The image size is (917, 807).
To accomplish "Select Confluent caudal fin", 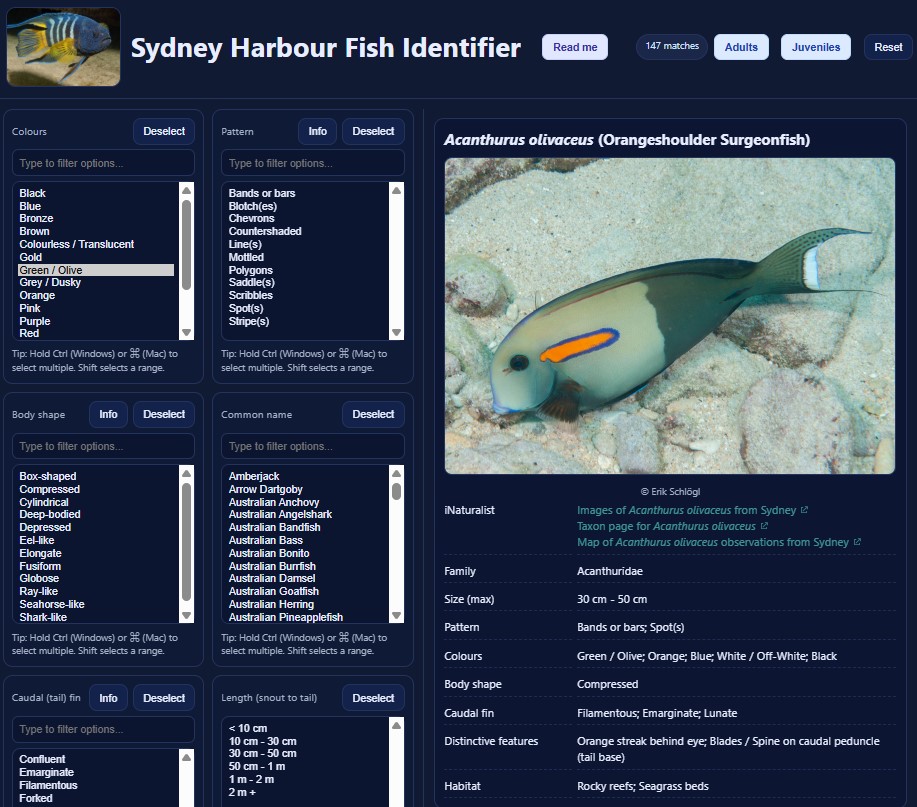I will pyautogui.click(x=96, y=759).
